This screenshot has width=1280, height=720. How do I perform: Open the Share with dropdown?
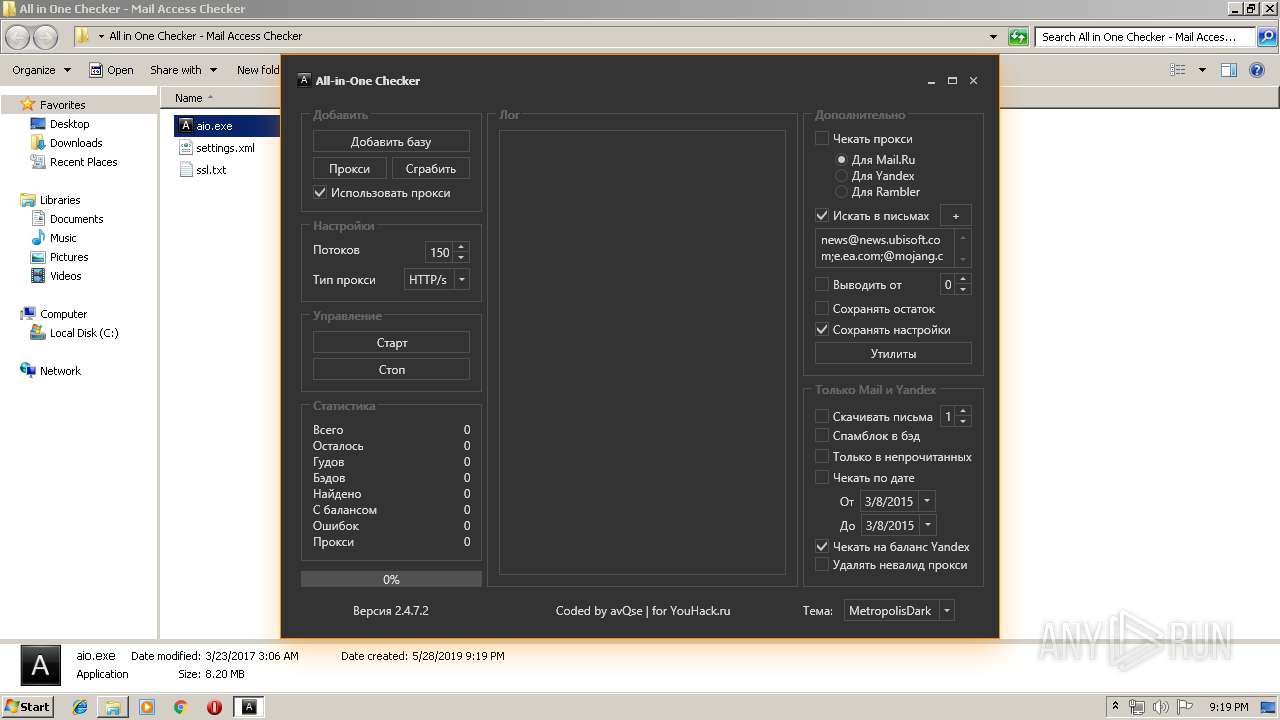tap(184, 70)
